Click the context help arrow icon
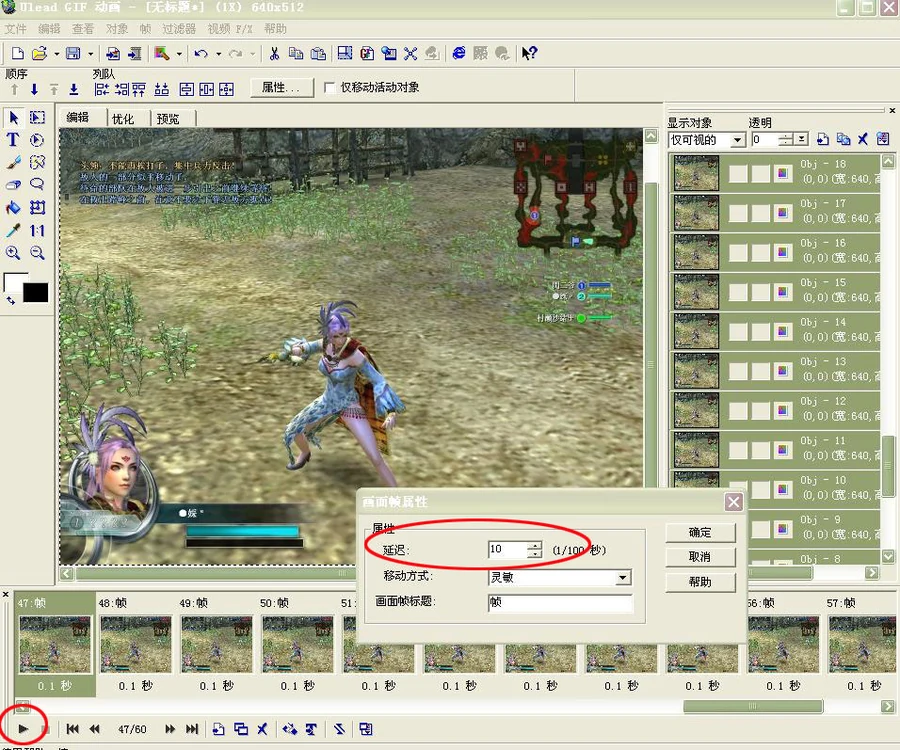This screenshot has width=900, height=750. point(529,53)
